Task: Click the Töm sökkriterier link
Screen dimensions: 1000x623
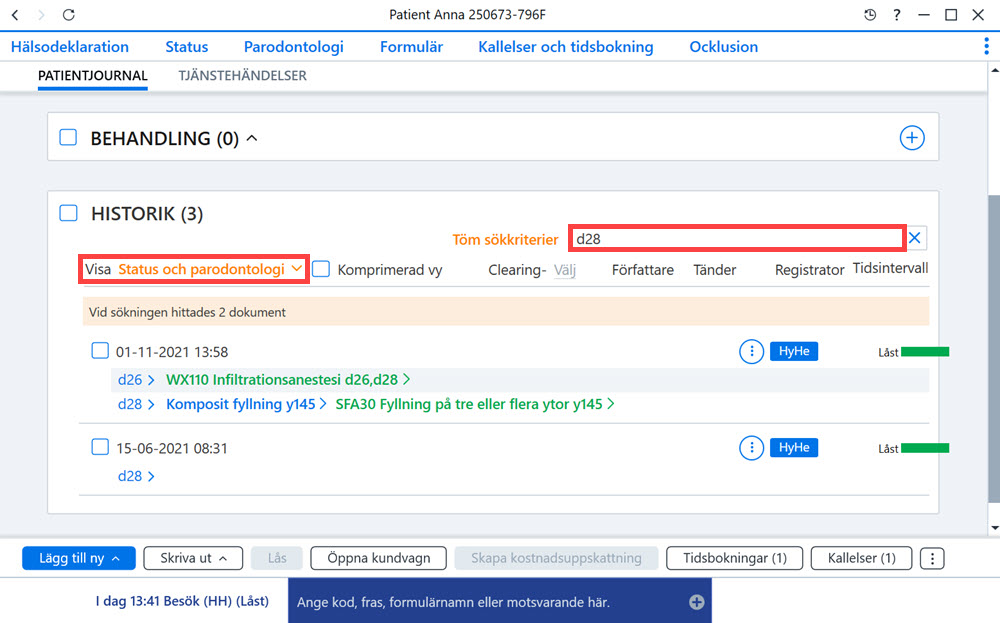Action: [505, 239]
